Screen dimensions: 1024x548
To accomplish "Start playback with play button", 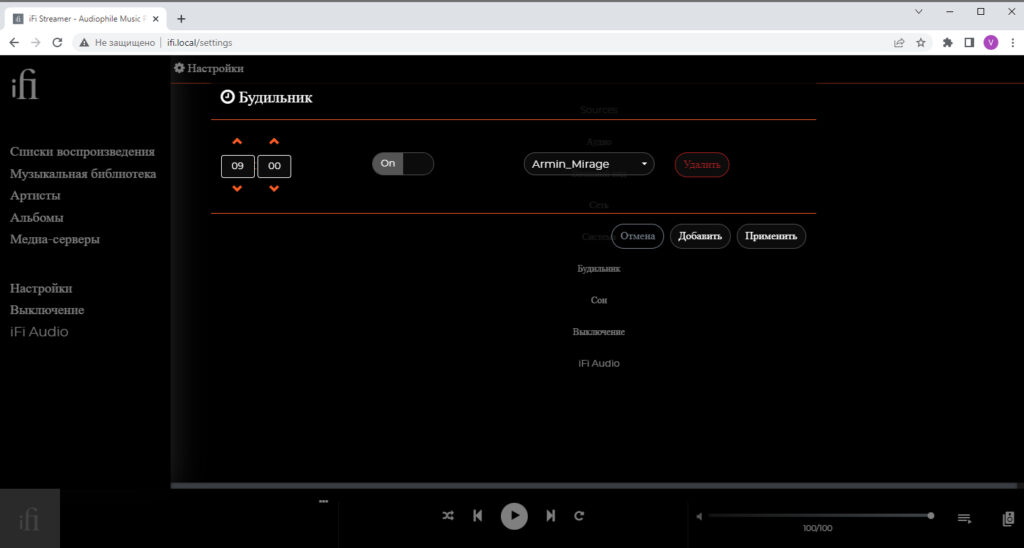I will pos(514,516).
